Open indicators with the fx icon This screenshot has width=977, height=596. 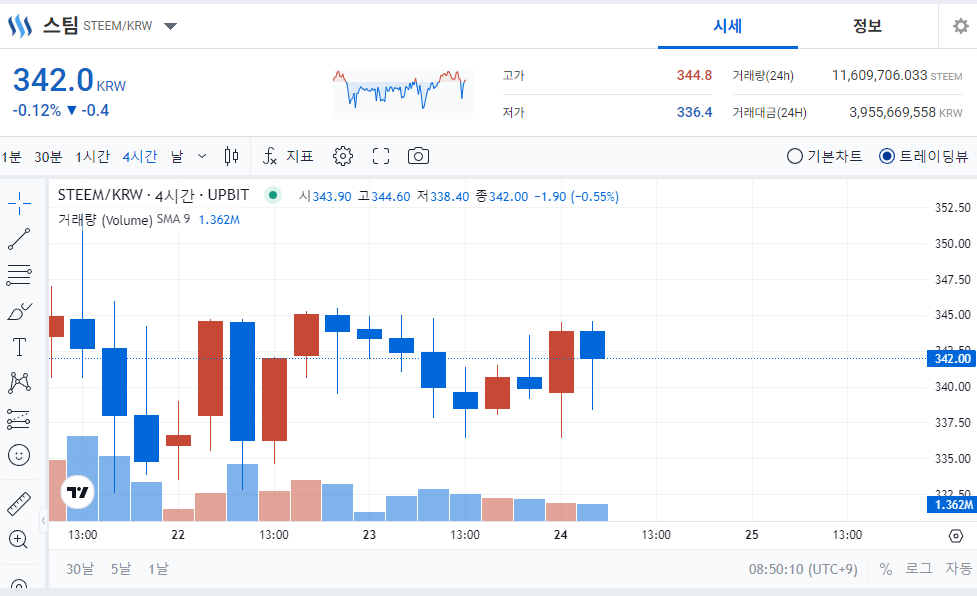(270, 156)
